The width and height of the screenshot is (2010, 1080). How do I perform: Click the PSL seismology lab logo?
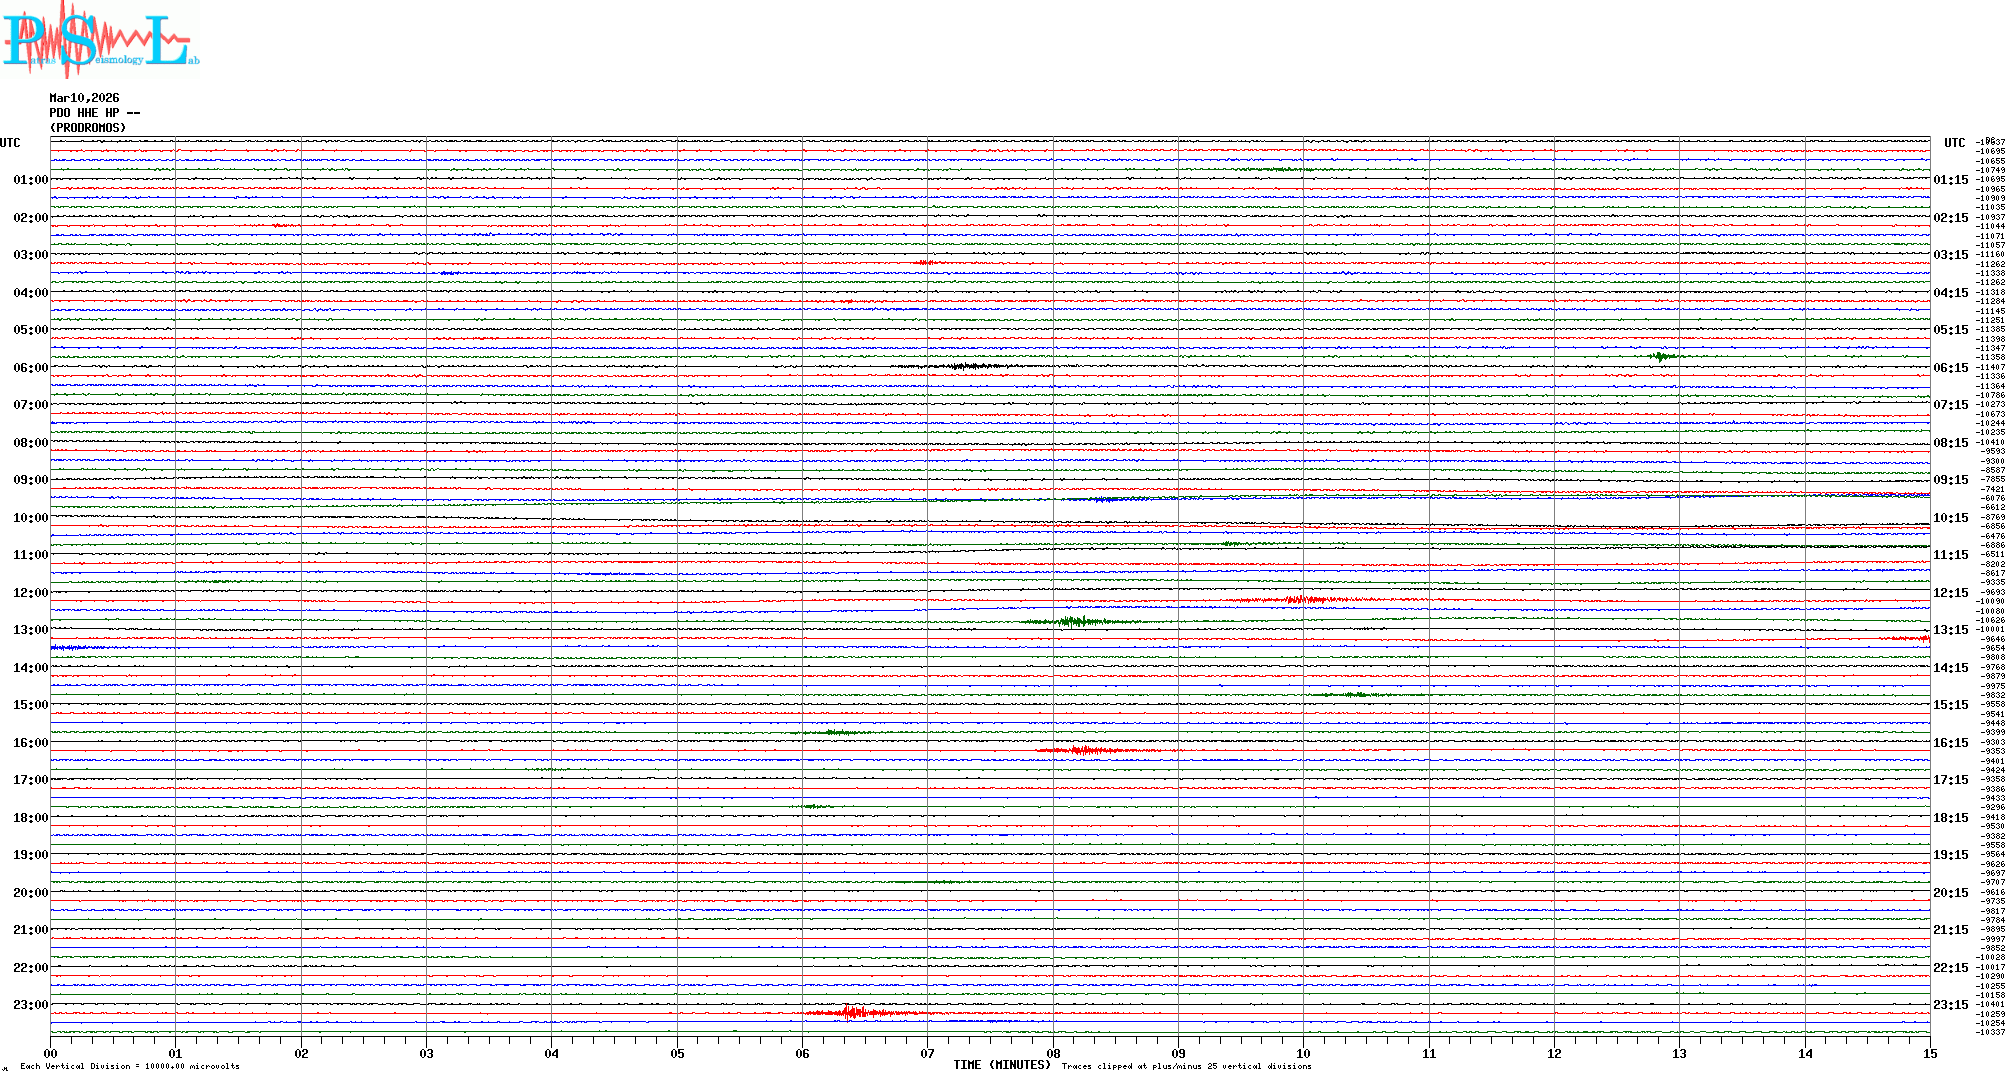(x=100, y=40)
